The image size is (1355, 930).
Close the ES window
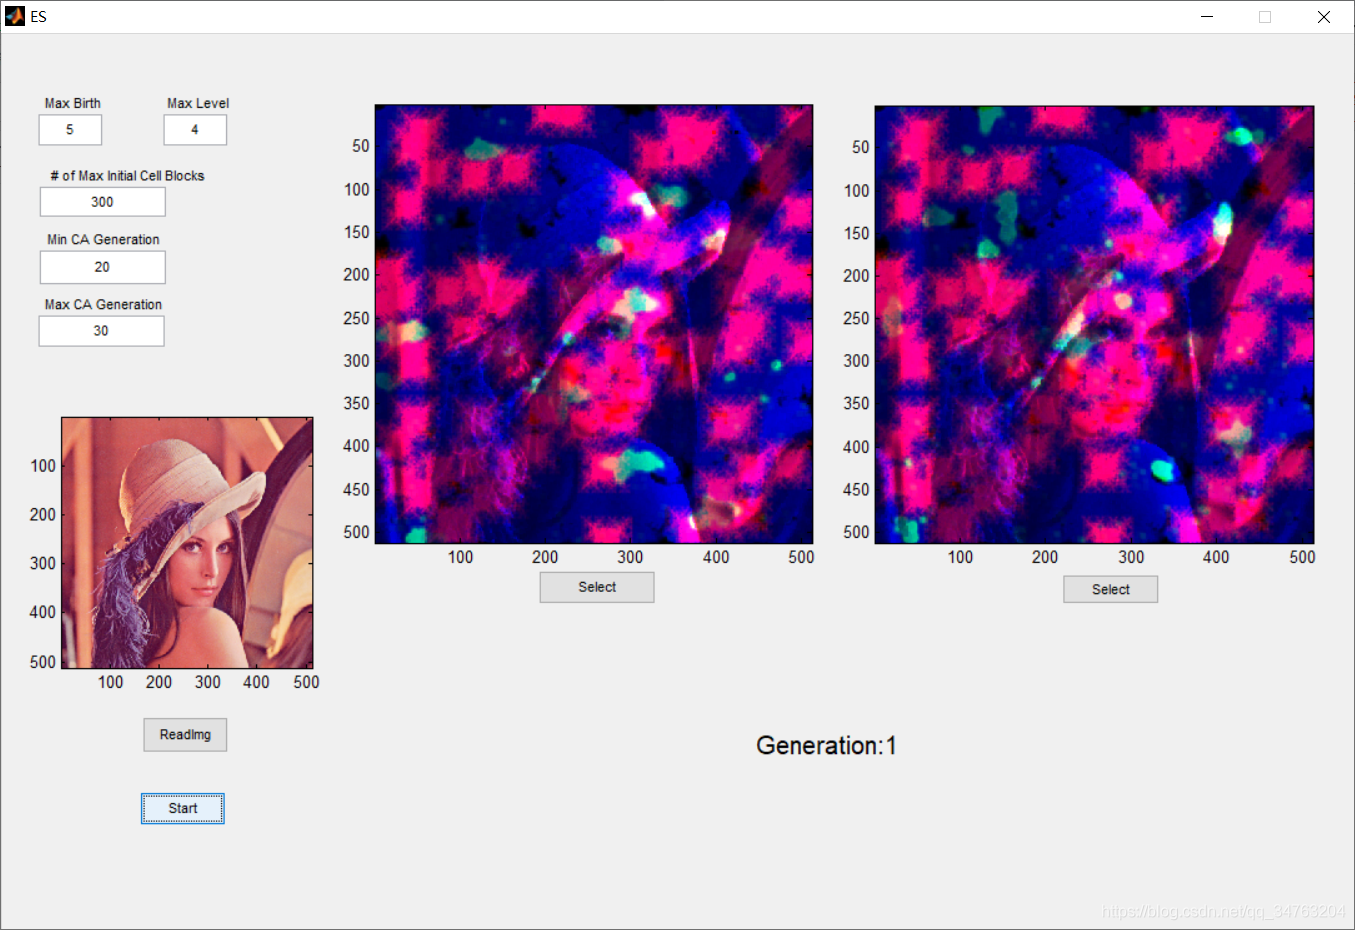pos(1323,17)
